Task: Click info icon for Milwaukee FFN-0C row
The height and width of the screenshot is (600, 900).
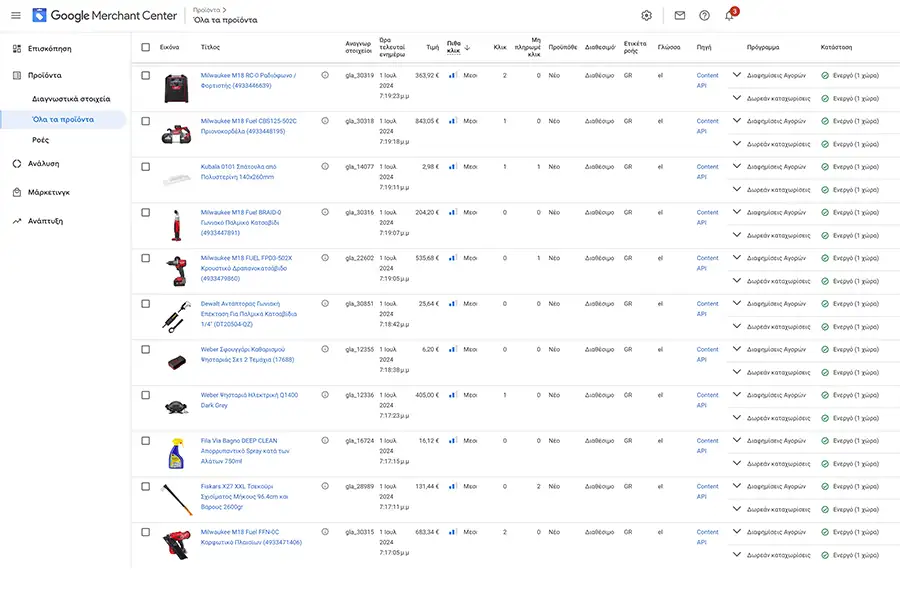Action: tap(325, 532)
